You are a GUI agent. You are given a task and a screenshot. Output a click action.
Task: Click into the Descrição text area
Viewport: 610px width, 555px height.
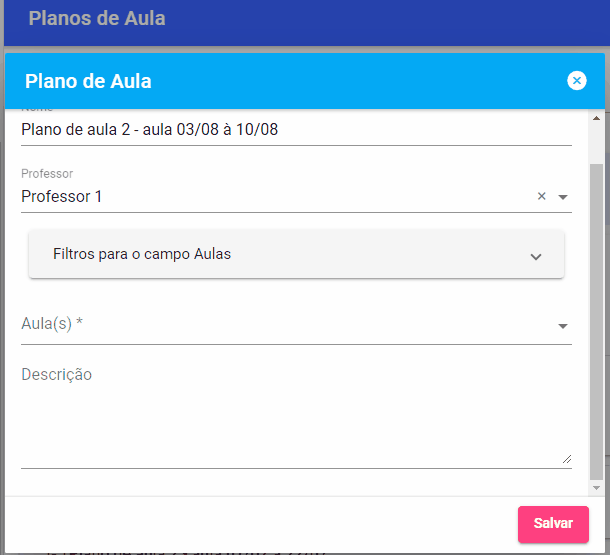click(296, 416)
